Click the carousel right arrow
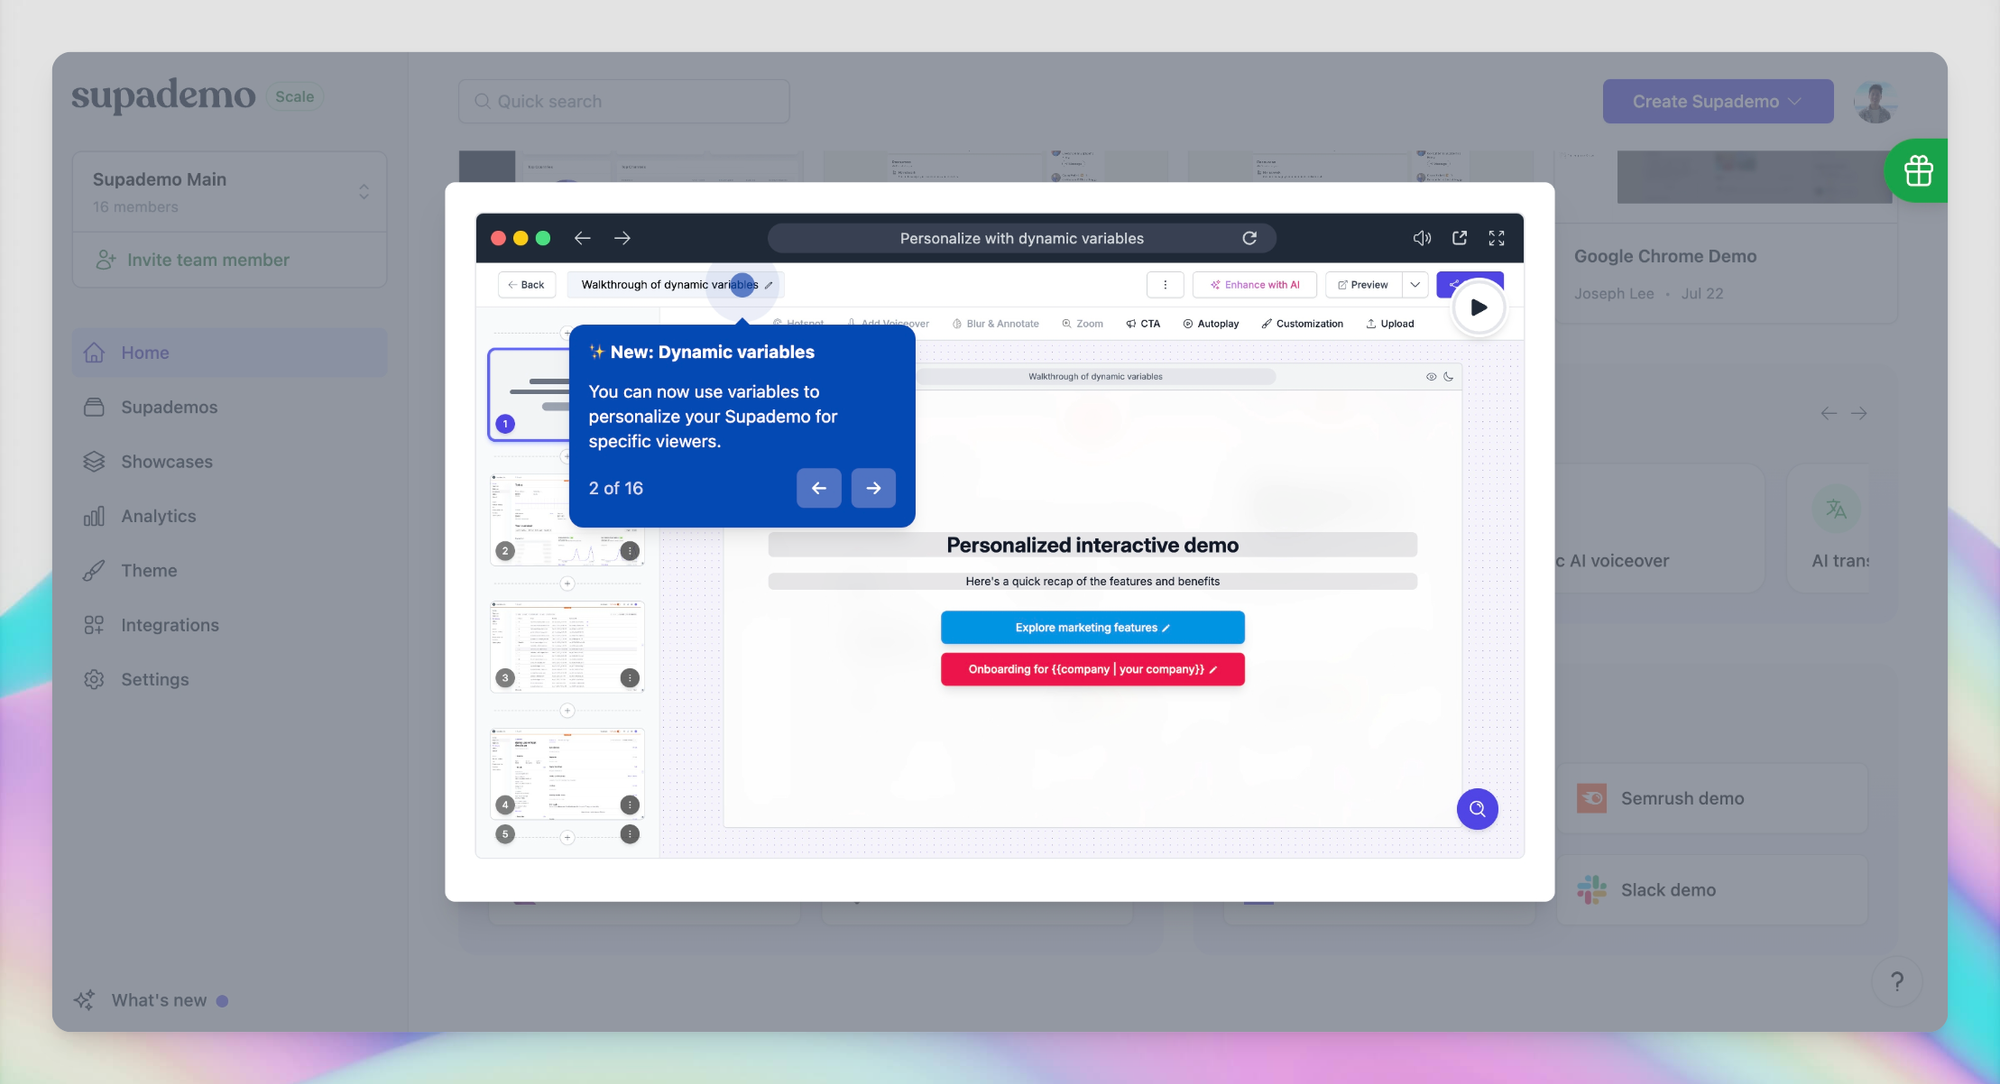Image resolution: width=2000 pixels, height=1084 pixels. (1859, 413)
